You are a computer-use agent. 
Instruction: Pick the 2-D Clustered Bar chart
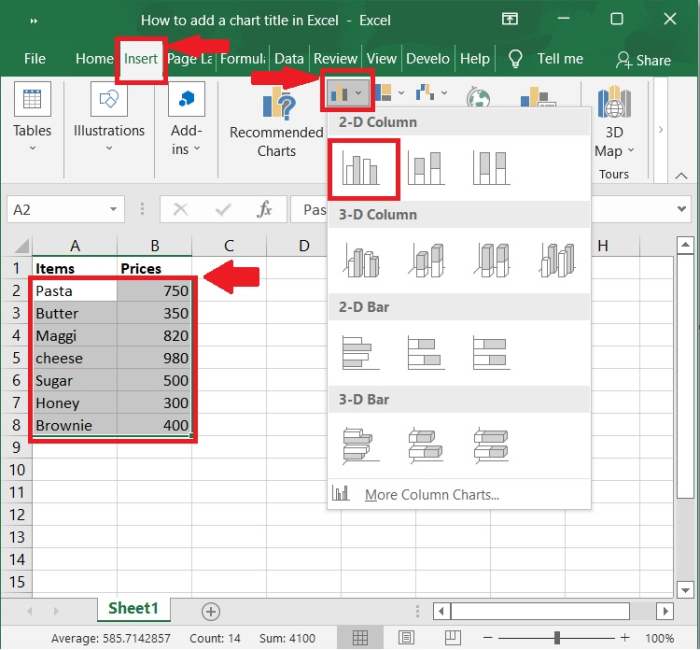361,353
